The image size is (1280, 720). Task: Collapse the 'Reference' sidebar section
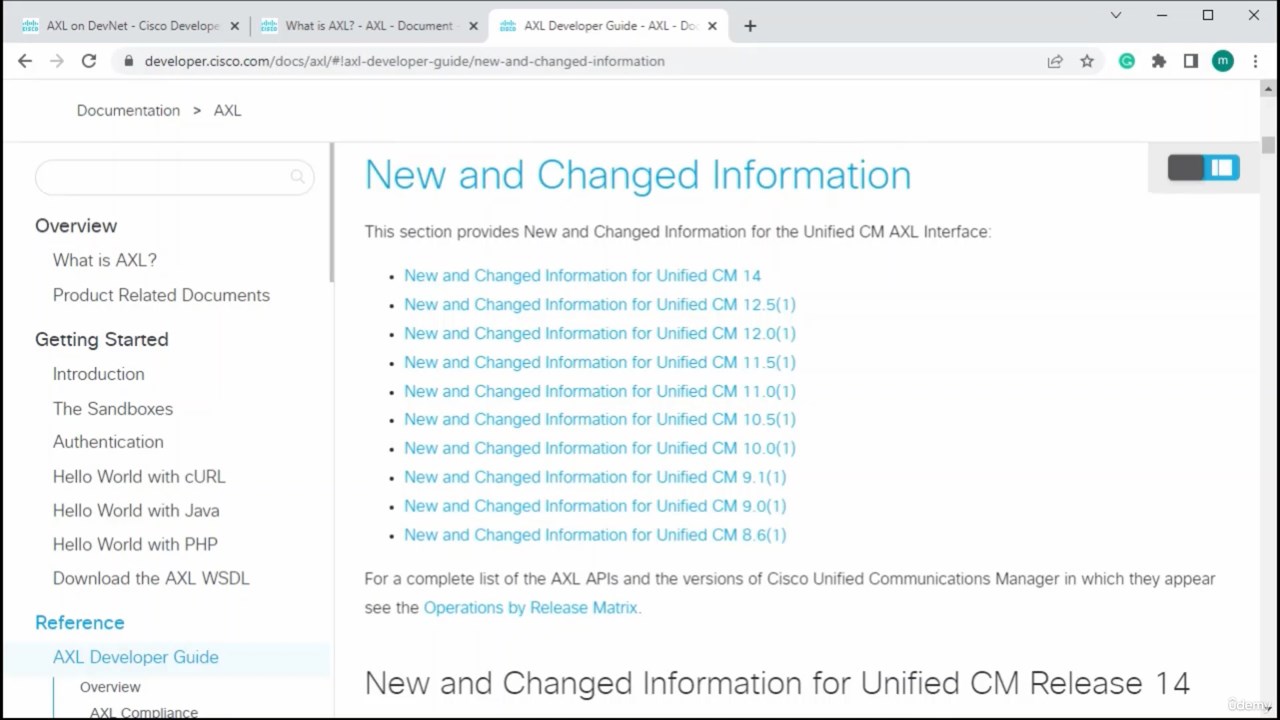(79, 622)
